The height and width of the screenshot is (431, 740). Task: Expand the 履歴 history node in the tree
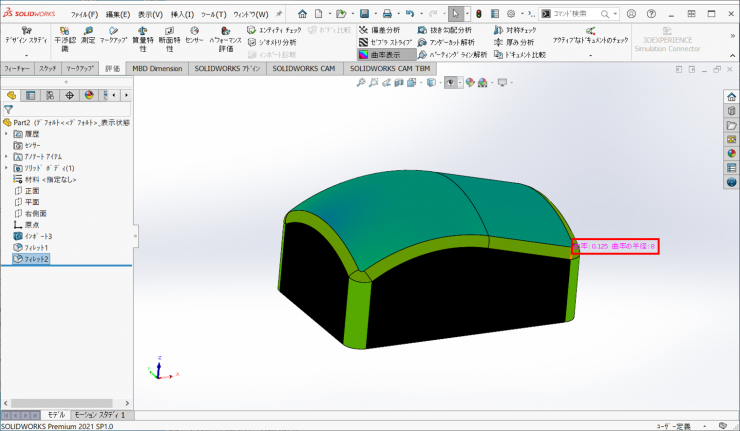6,133
